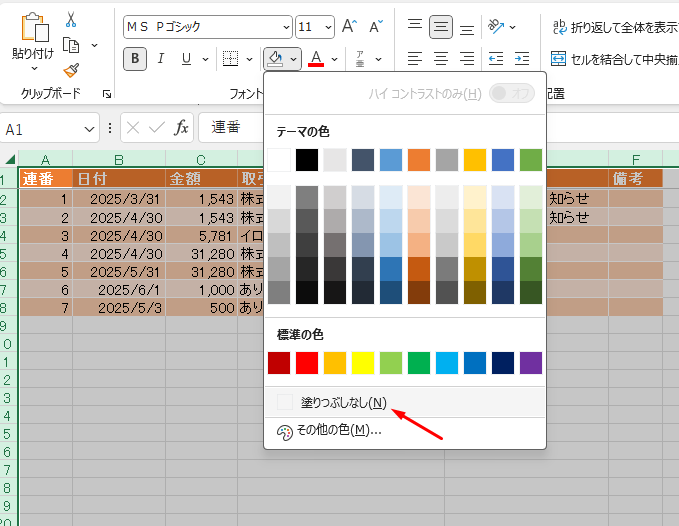This screenshot has height=526, width=679.
Task: Open the Underline style dropdown arrow
Action: point(205,59)
